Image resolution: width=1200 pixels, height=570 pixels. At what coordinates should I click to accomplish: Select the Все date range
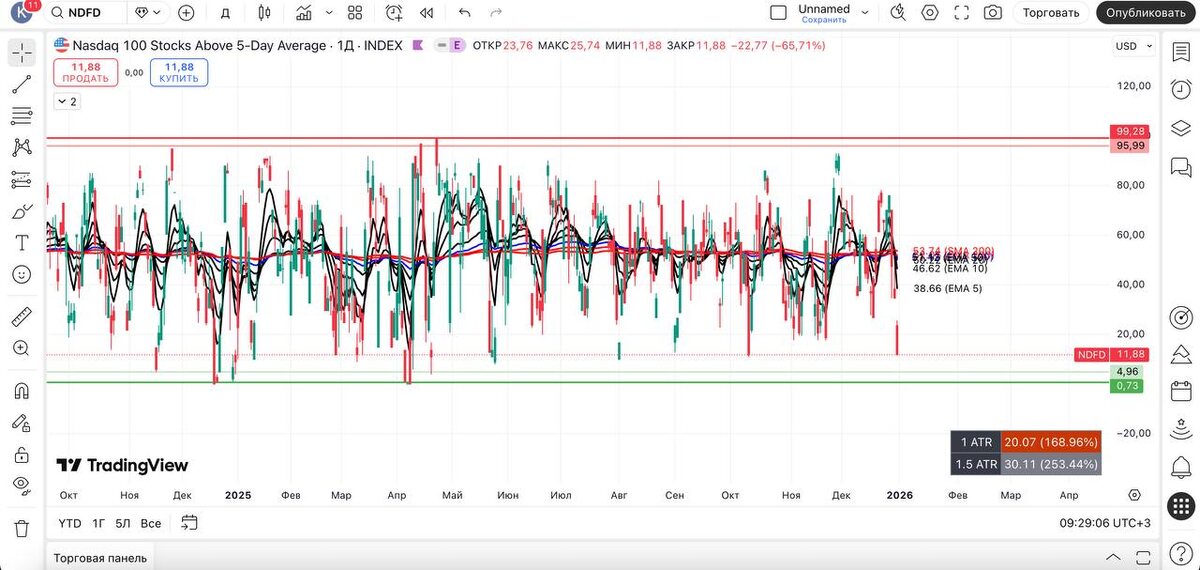point(151,523)
